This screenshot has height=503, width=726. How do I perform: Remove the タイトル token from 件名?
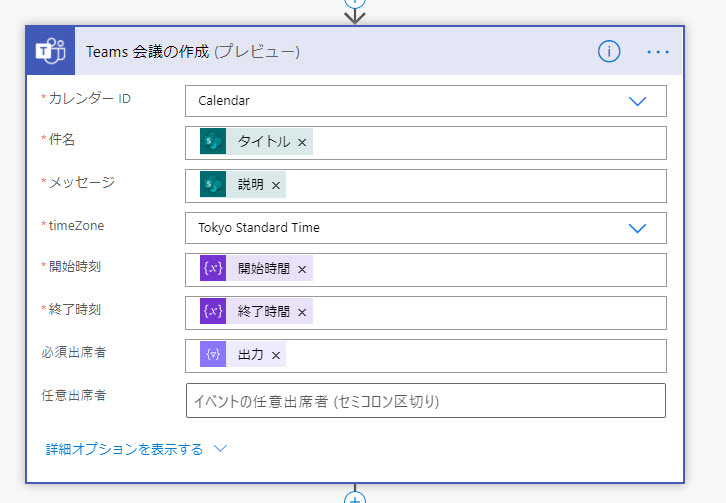[302, 143]
